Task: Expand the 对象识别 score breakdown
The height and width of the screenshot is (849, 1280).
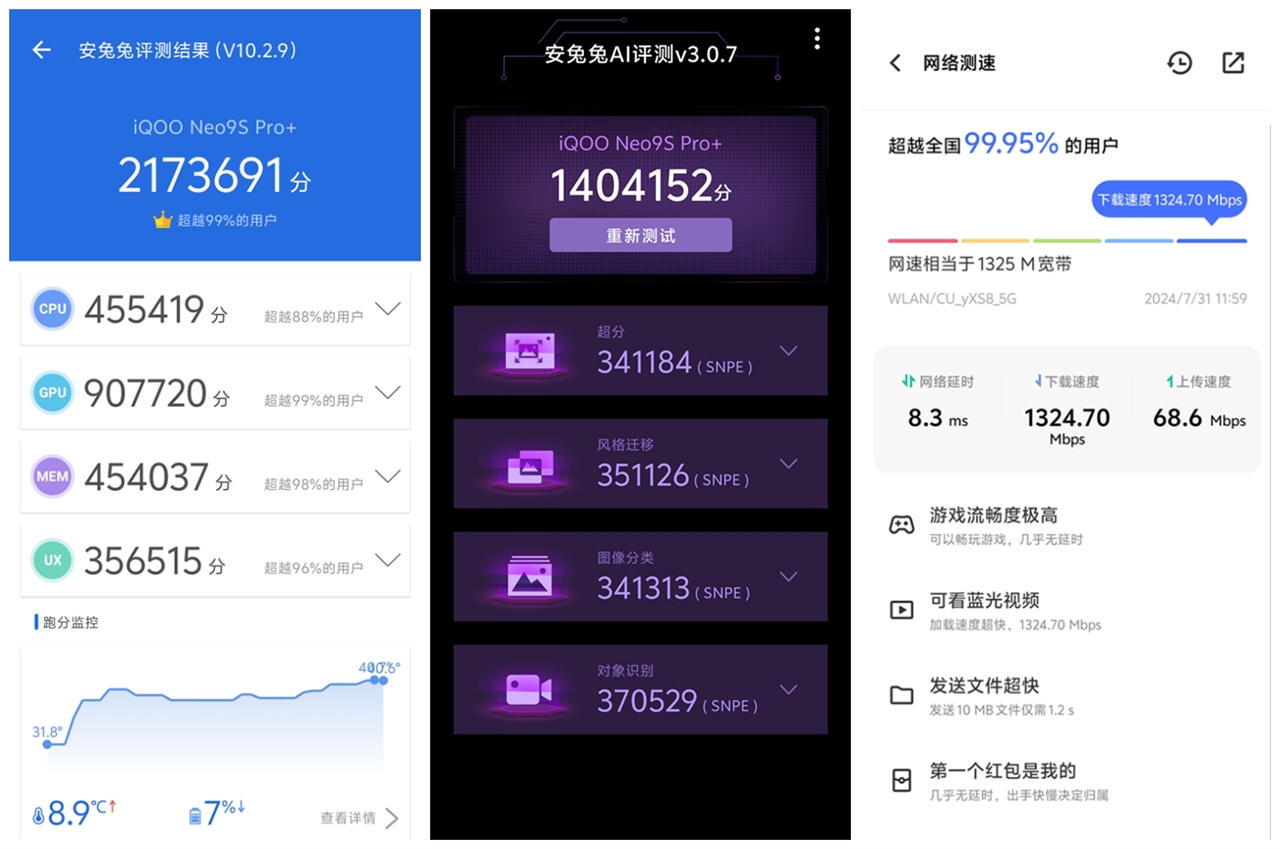Action: pos(789,690)
